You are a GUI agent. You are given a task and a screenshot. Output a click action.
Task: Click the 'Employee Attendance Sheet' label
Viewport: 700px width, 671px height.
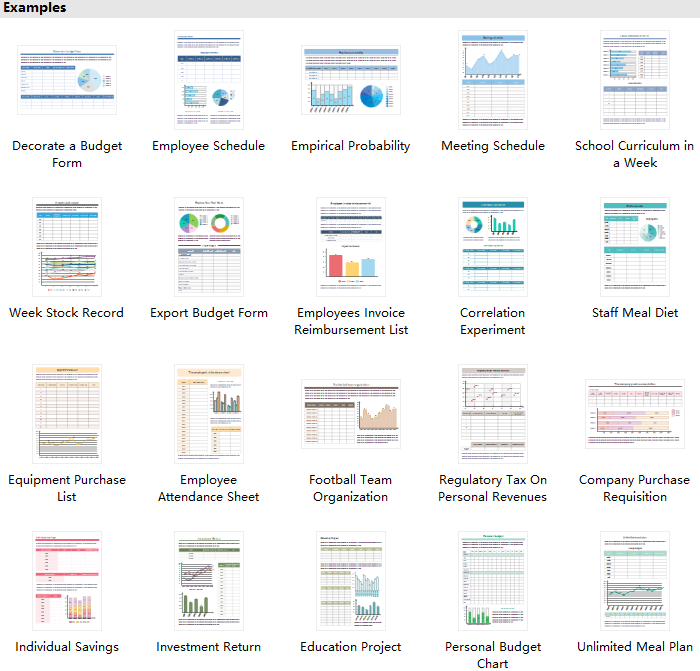click(x=208, y=488)
